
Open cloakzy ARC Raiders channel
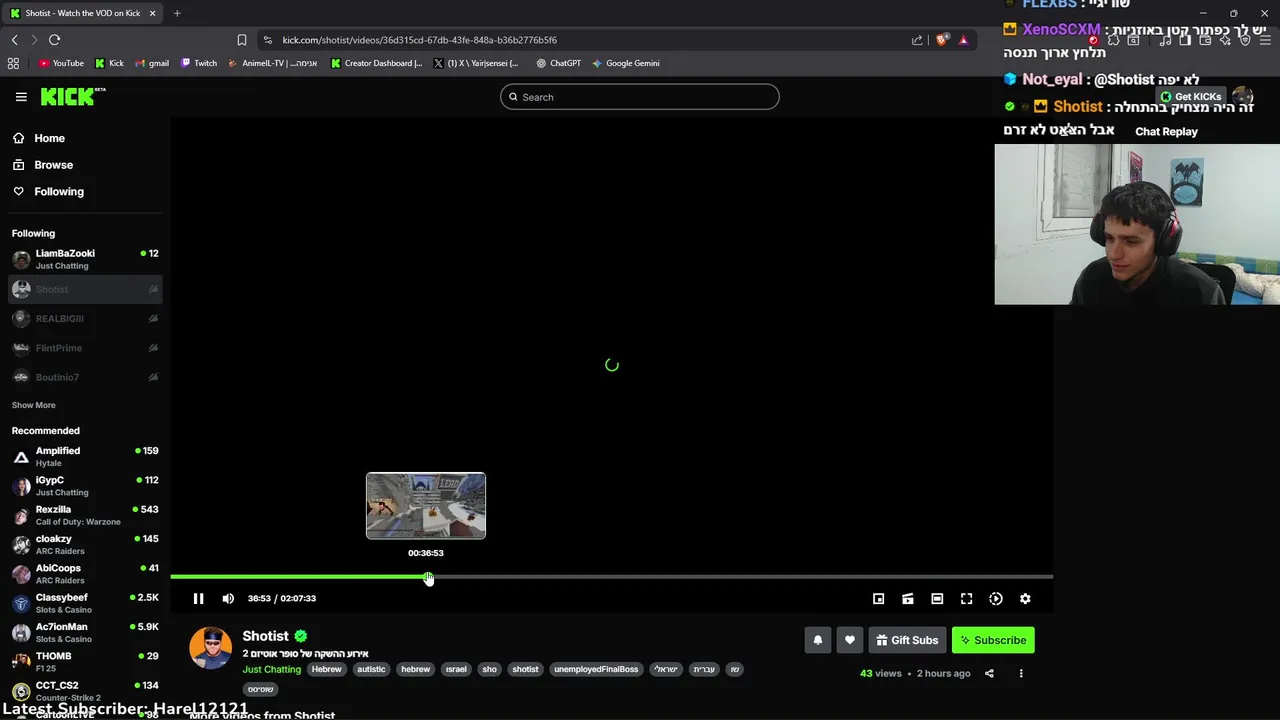pyautogui.click(x=85, y=545)
